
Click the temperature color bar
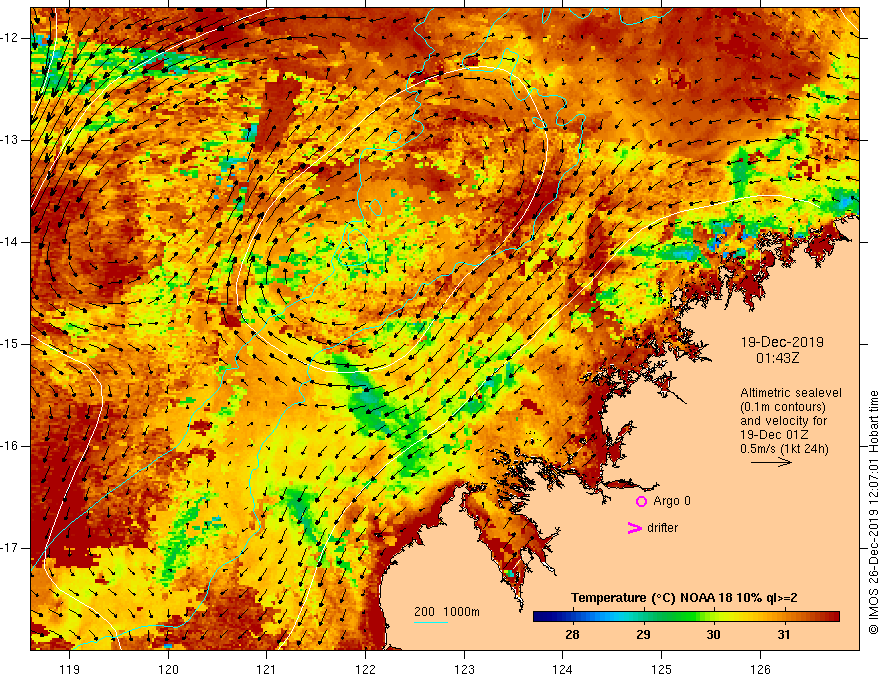click(x=686, y=617)
